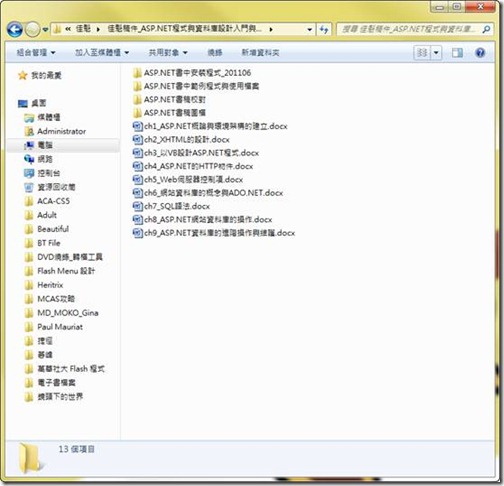Click the 網路 (Network) icon in the sidebar

pyautogui.click(x=29, y=159)
